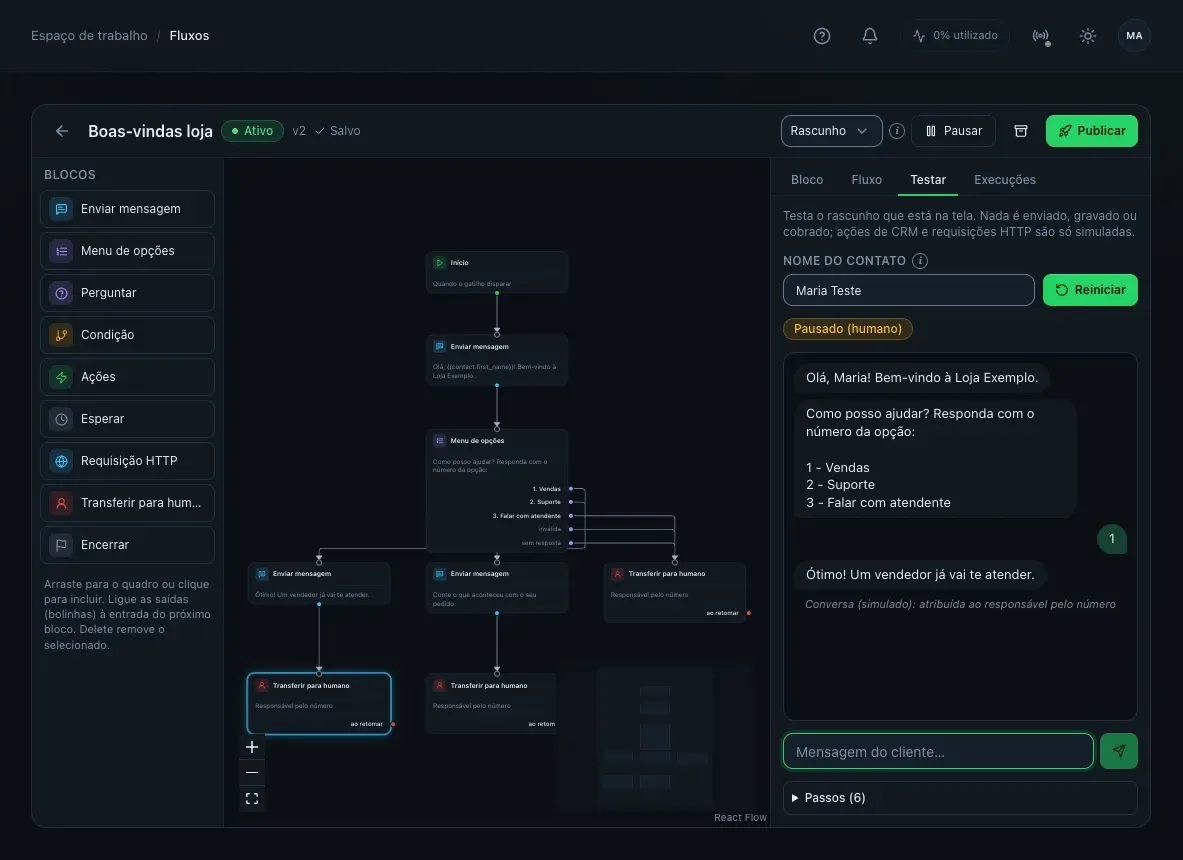
Task: Click the Boas-vindas loja flow title
Action: pos(150,131)
